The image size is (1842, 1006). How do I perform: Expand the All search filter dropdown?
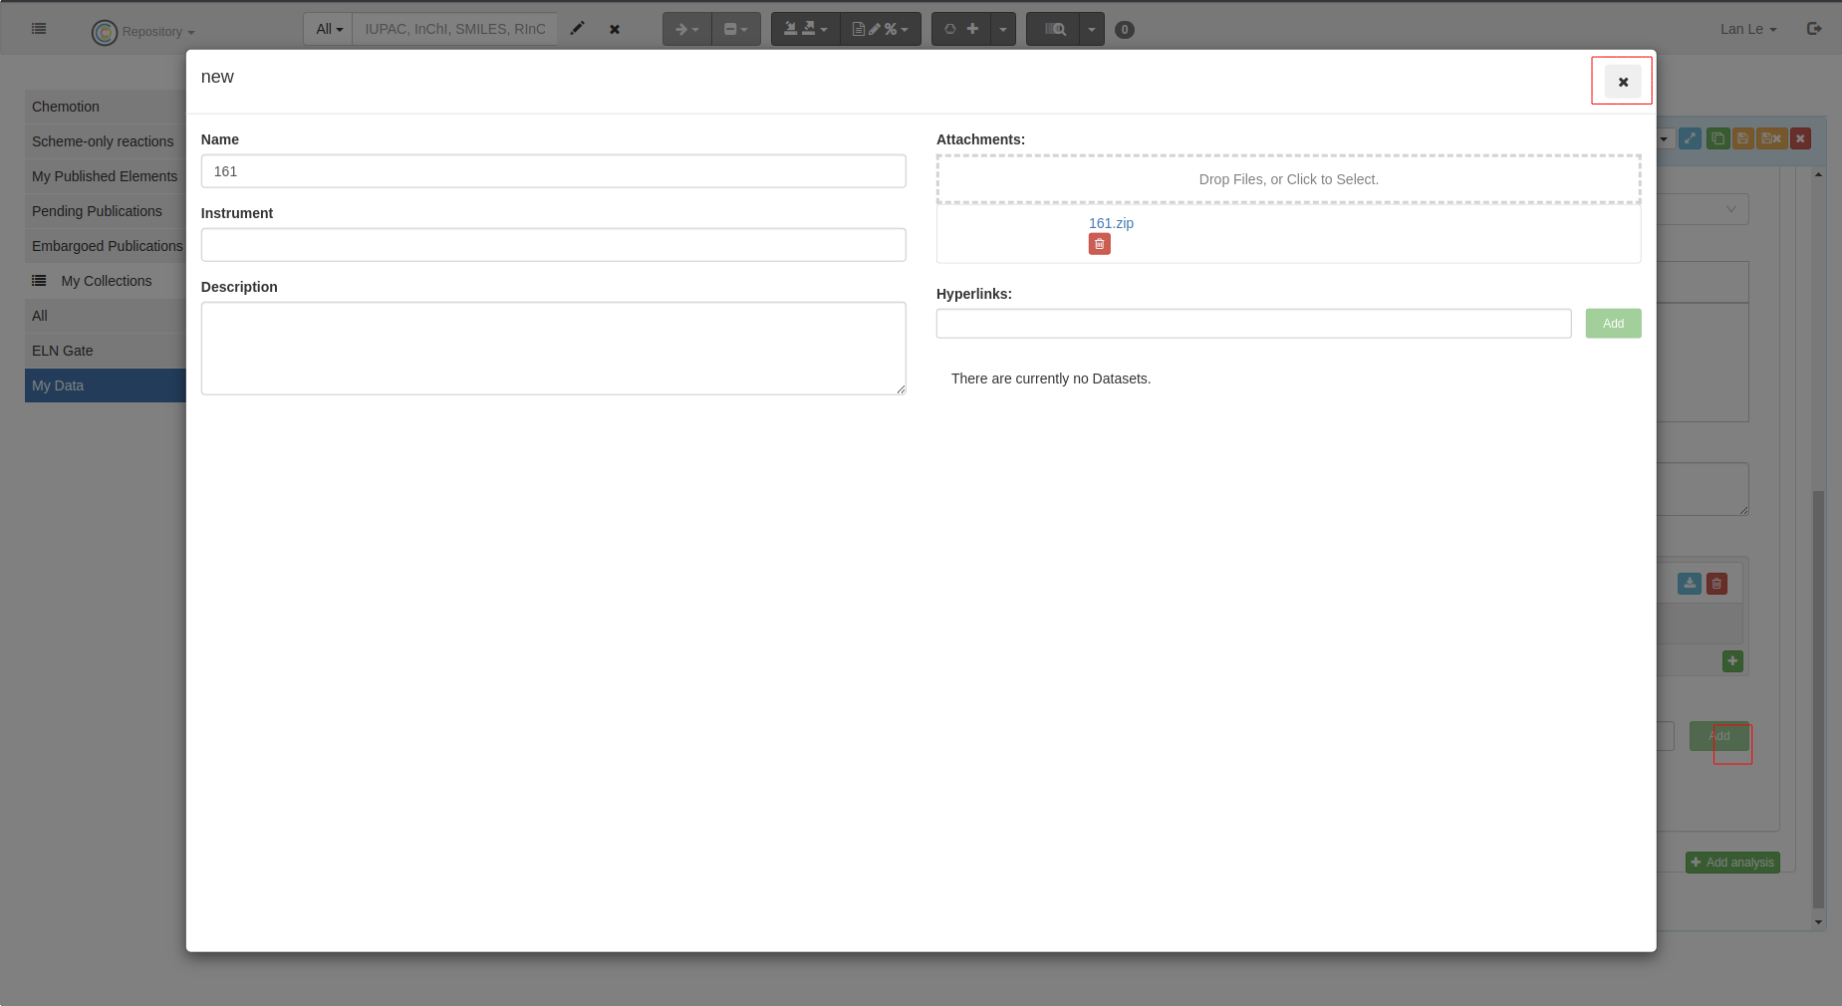[328, 30]
